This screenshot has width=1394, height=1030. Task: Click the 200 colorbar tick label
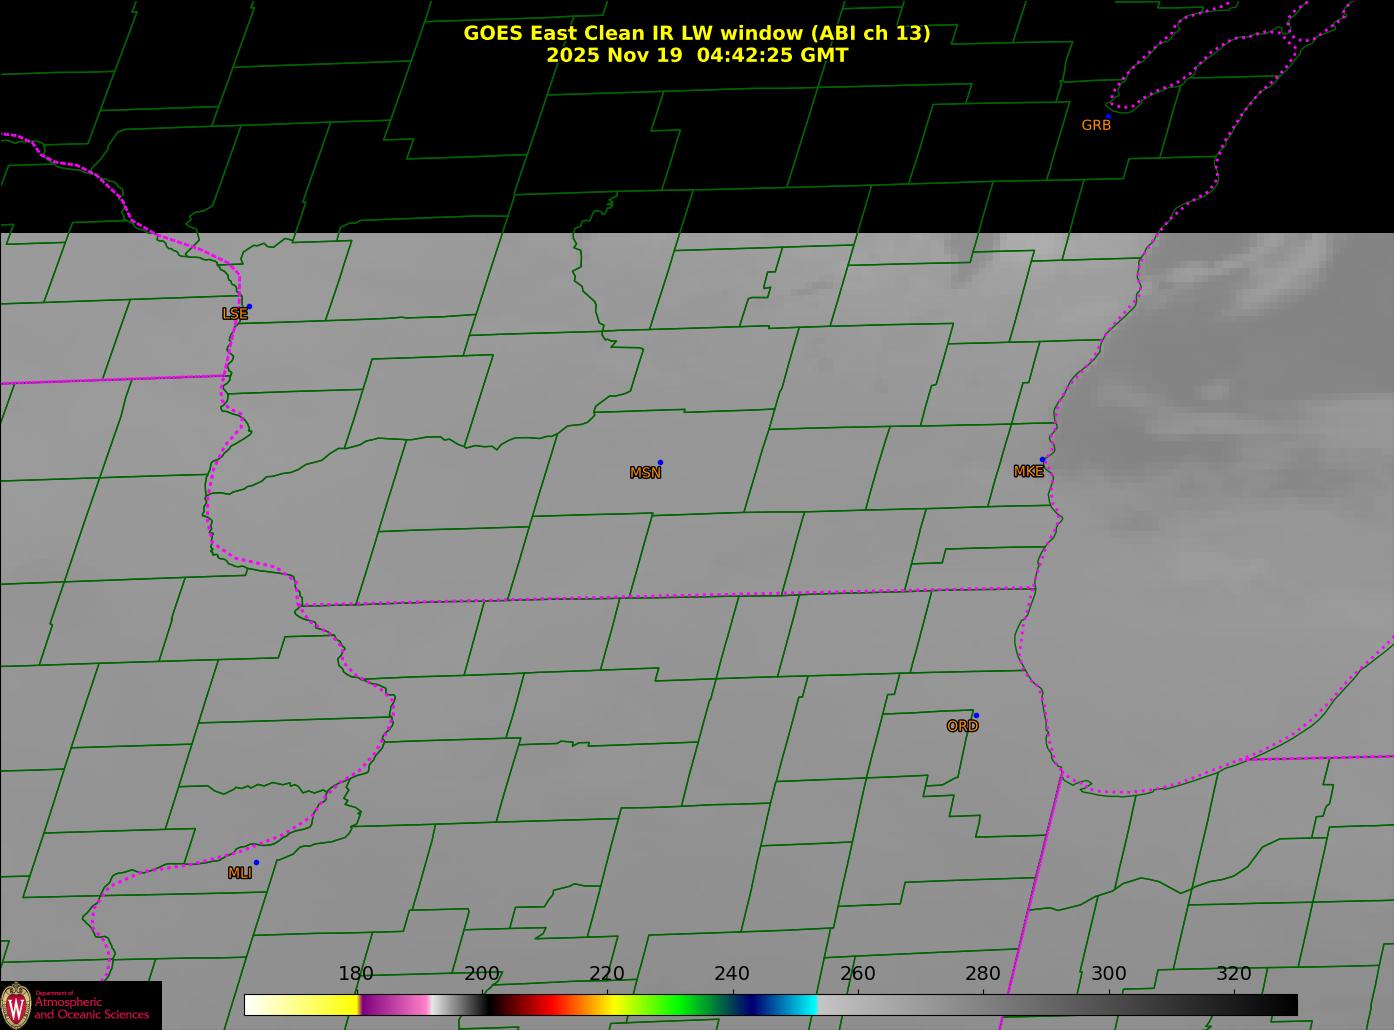(x=482, y=974)
